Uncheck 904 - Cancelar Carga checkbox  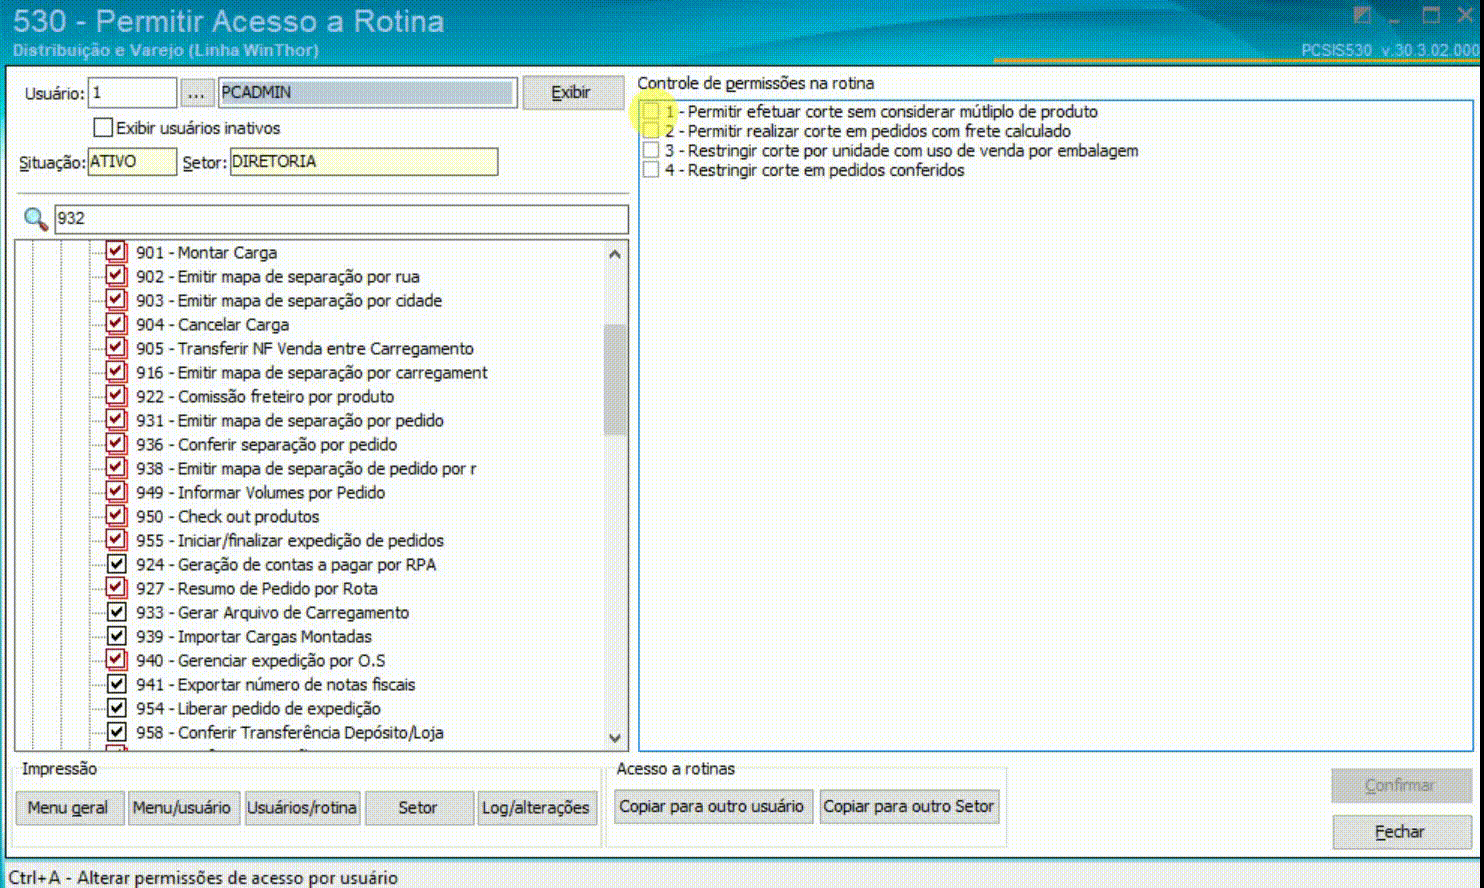tap(117, 324)
